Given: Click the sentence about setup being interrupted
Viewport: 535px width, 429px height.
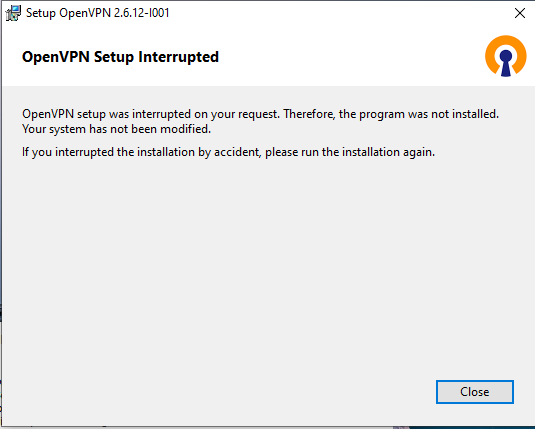Looking at the screenshot, I should (x=260, y=114).
